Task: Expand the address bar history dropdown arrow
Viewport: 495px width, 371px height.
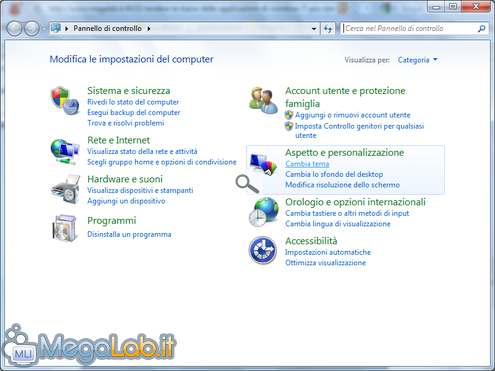Action: point(314,29)
